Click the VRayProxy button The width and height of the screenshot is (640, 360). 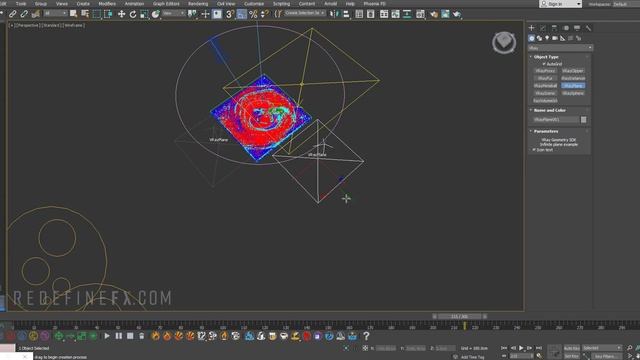coord(545,71)
